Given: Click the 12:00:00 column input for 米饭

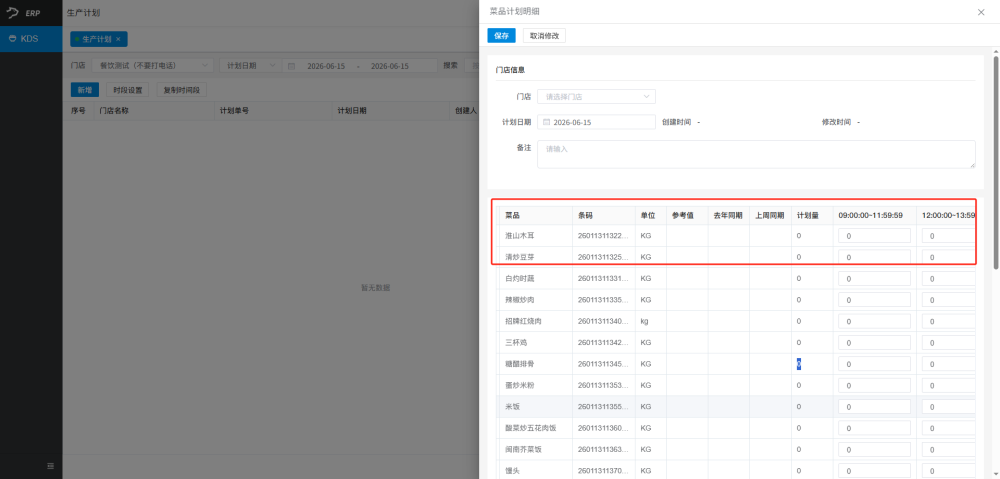Looking at the screenshot, I should 948,407.
